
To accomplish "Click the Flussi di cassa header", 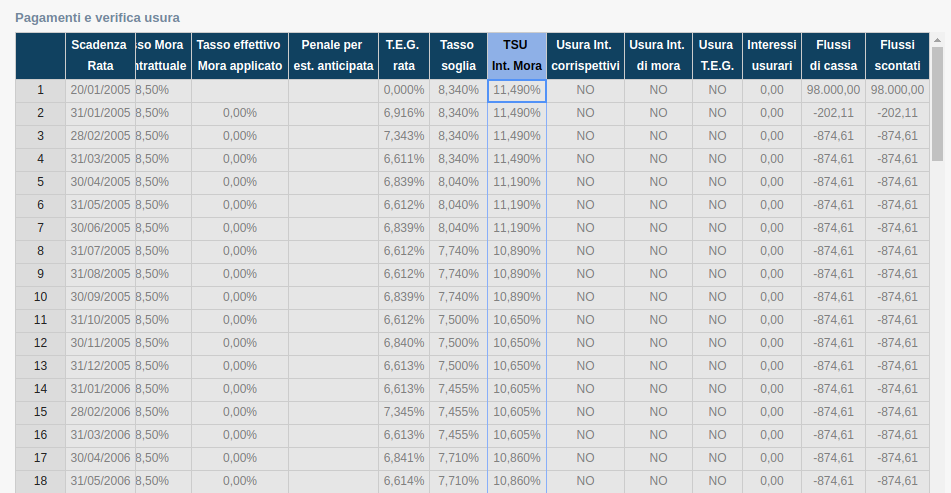I will click(x=833, y=56).
